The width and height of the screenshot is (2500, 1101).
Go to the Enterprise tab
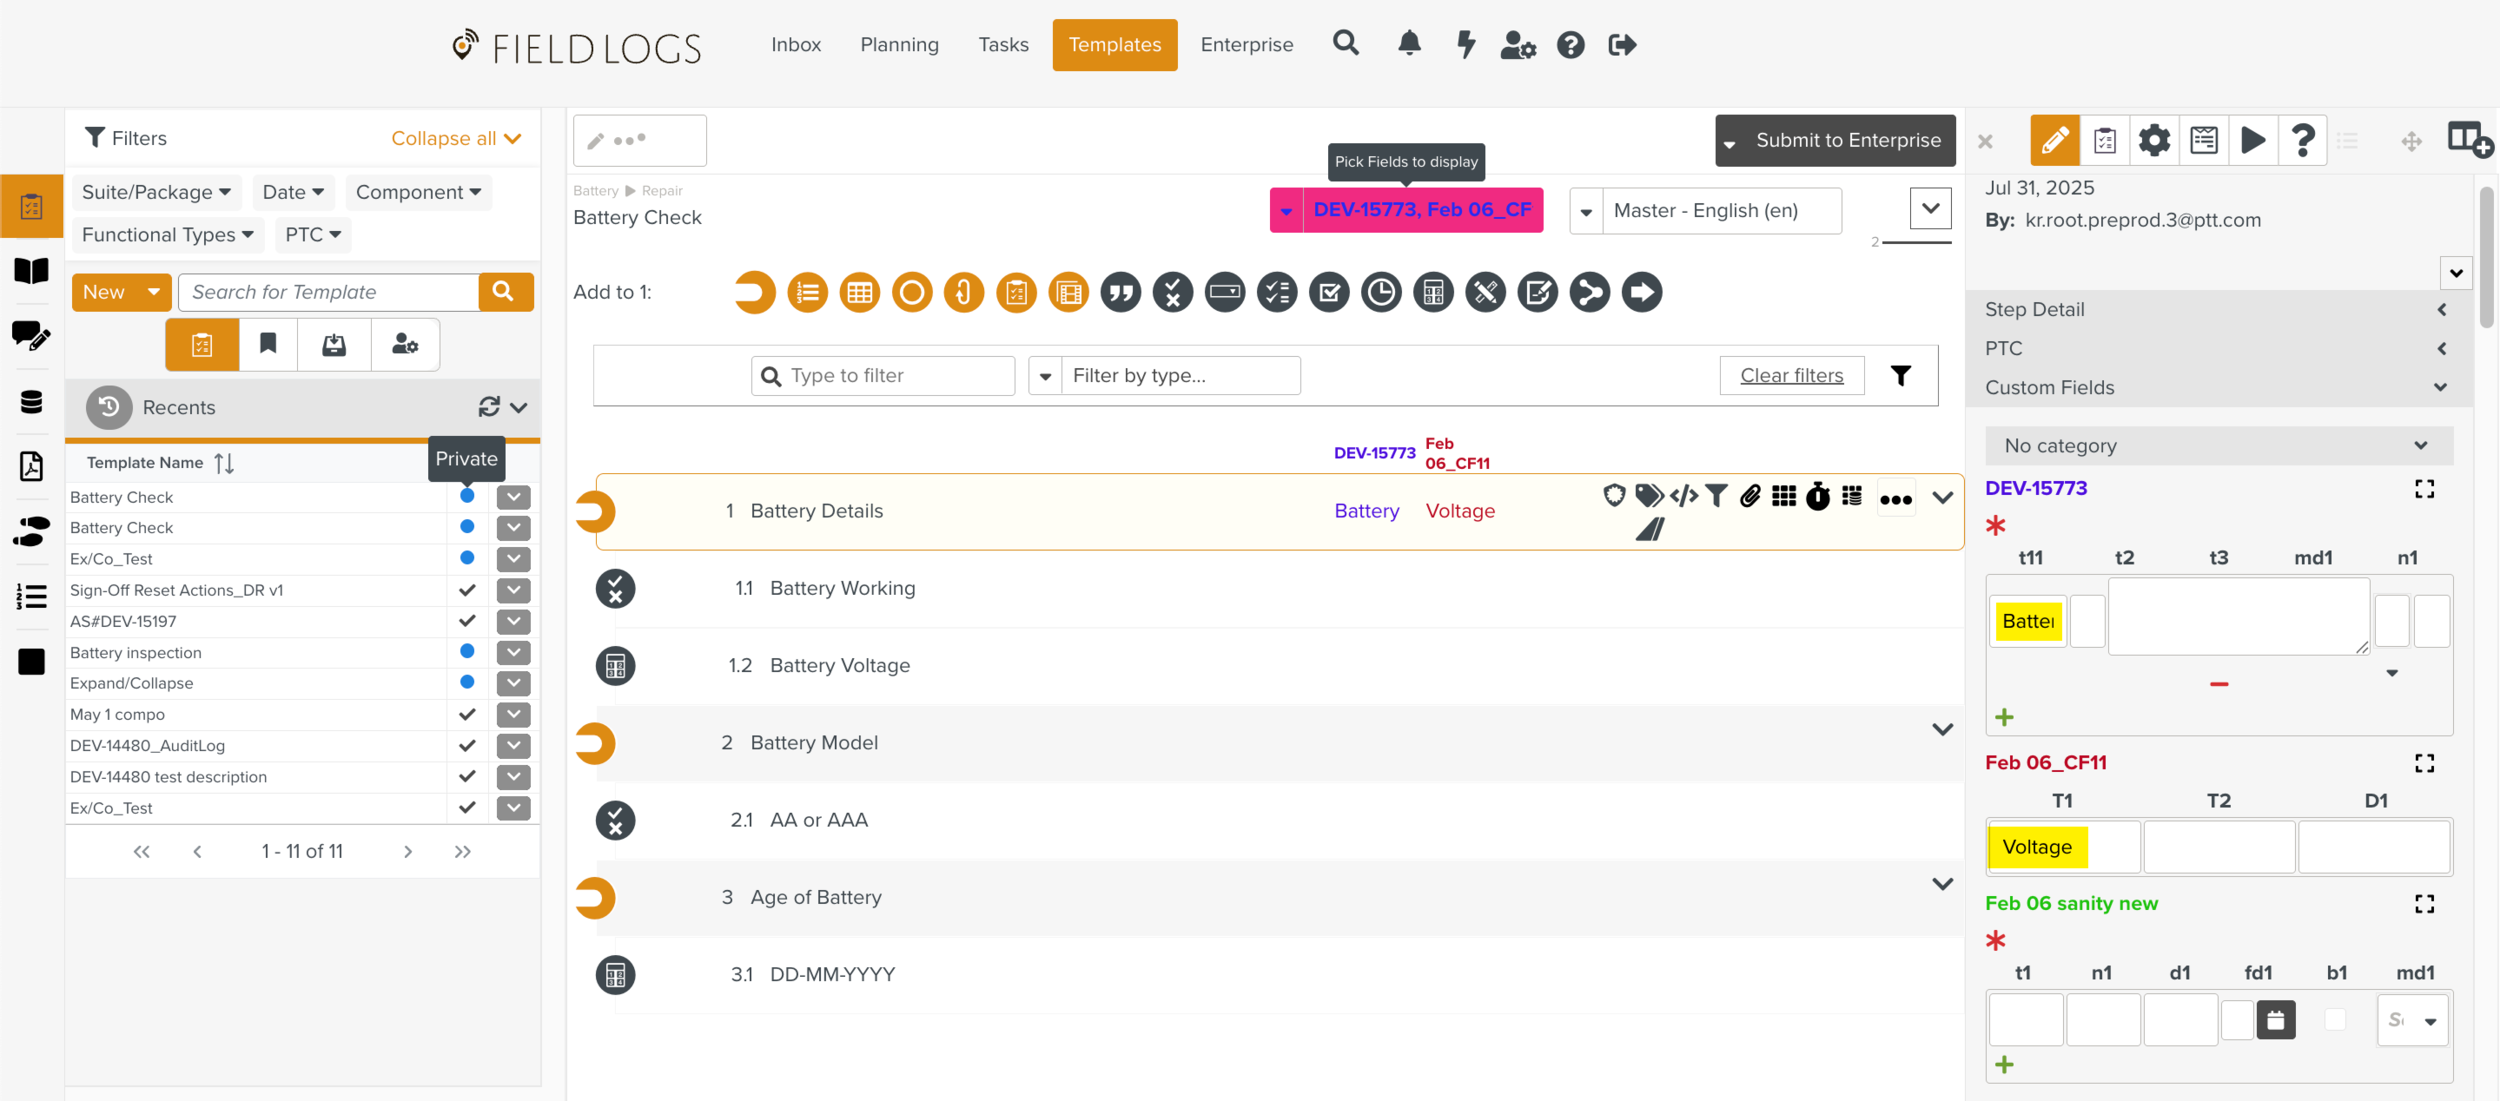pos(1246,45)
